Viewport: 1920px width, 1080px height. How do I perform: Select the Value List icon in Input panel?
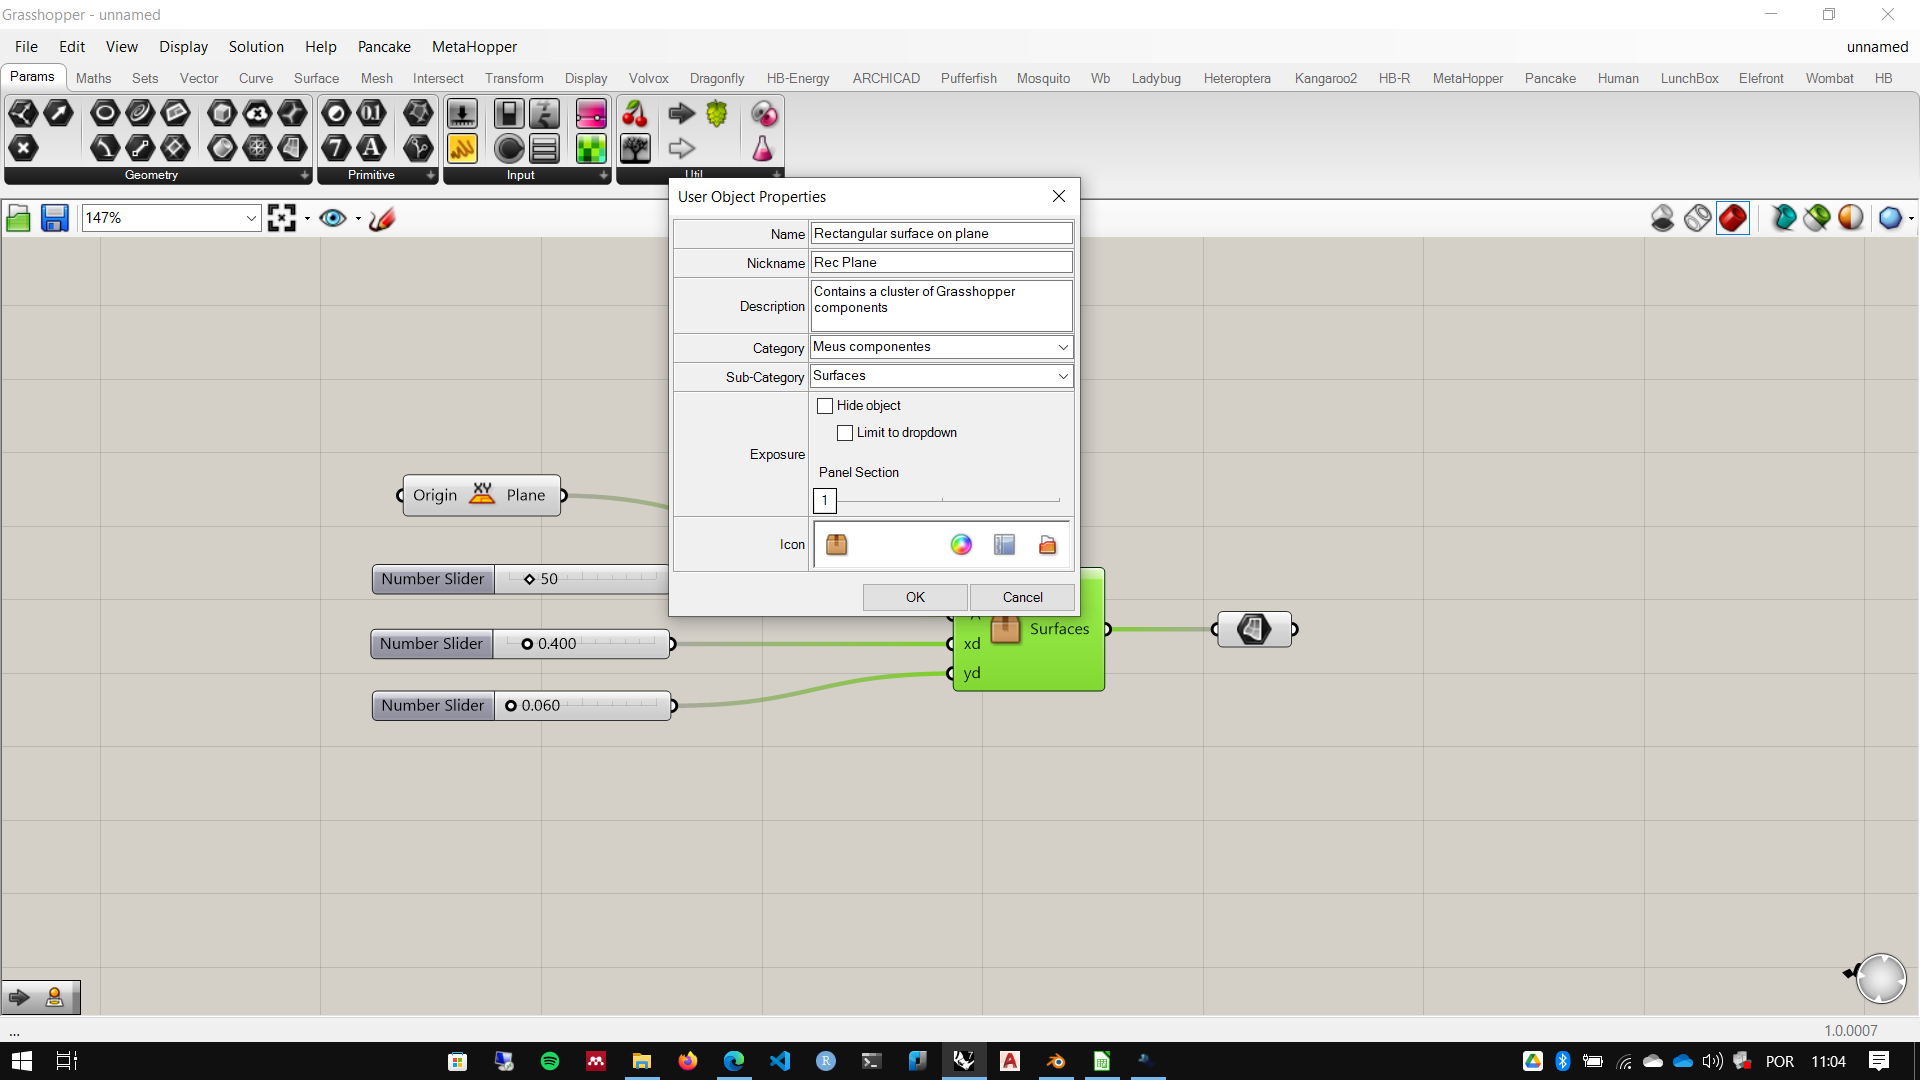tap(545, 149)
